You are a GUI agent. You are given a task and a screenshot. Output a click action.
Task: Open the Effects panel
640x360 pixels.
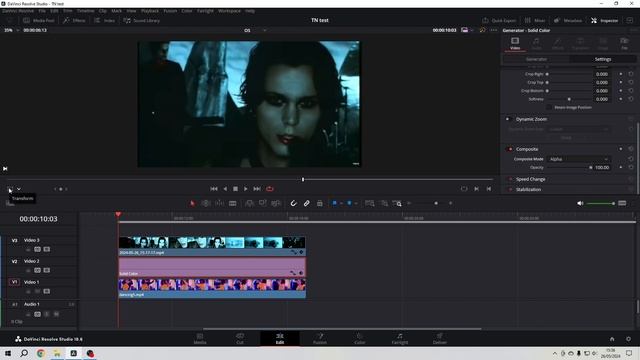[x=75, y=20]
